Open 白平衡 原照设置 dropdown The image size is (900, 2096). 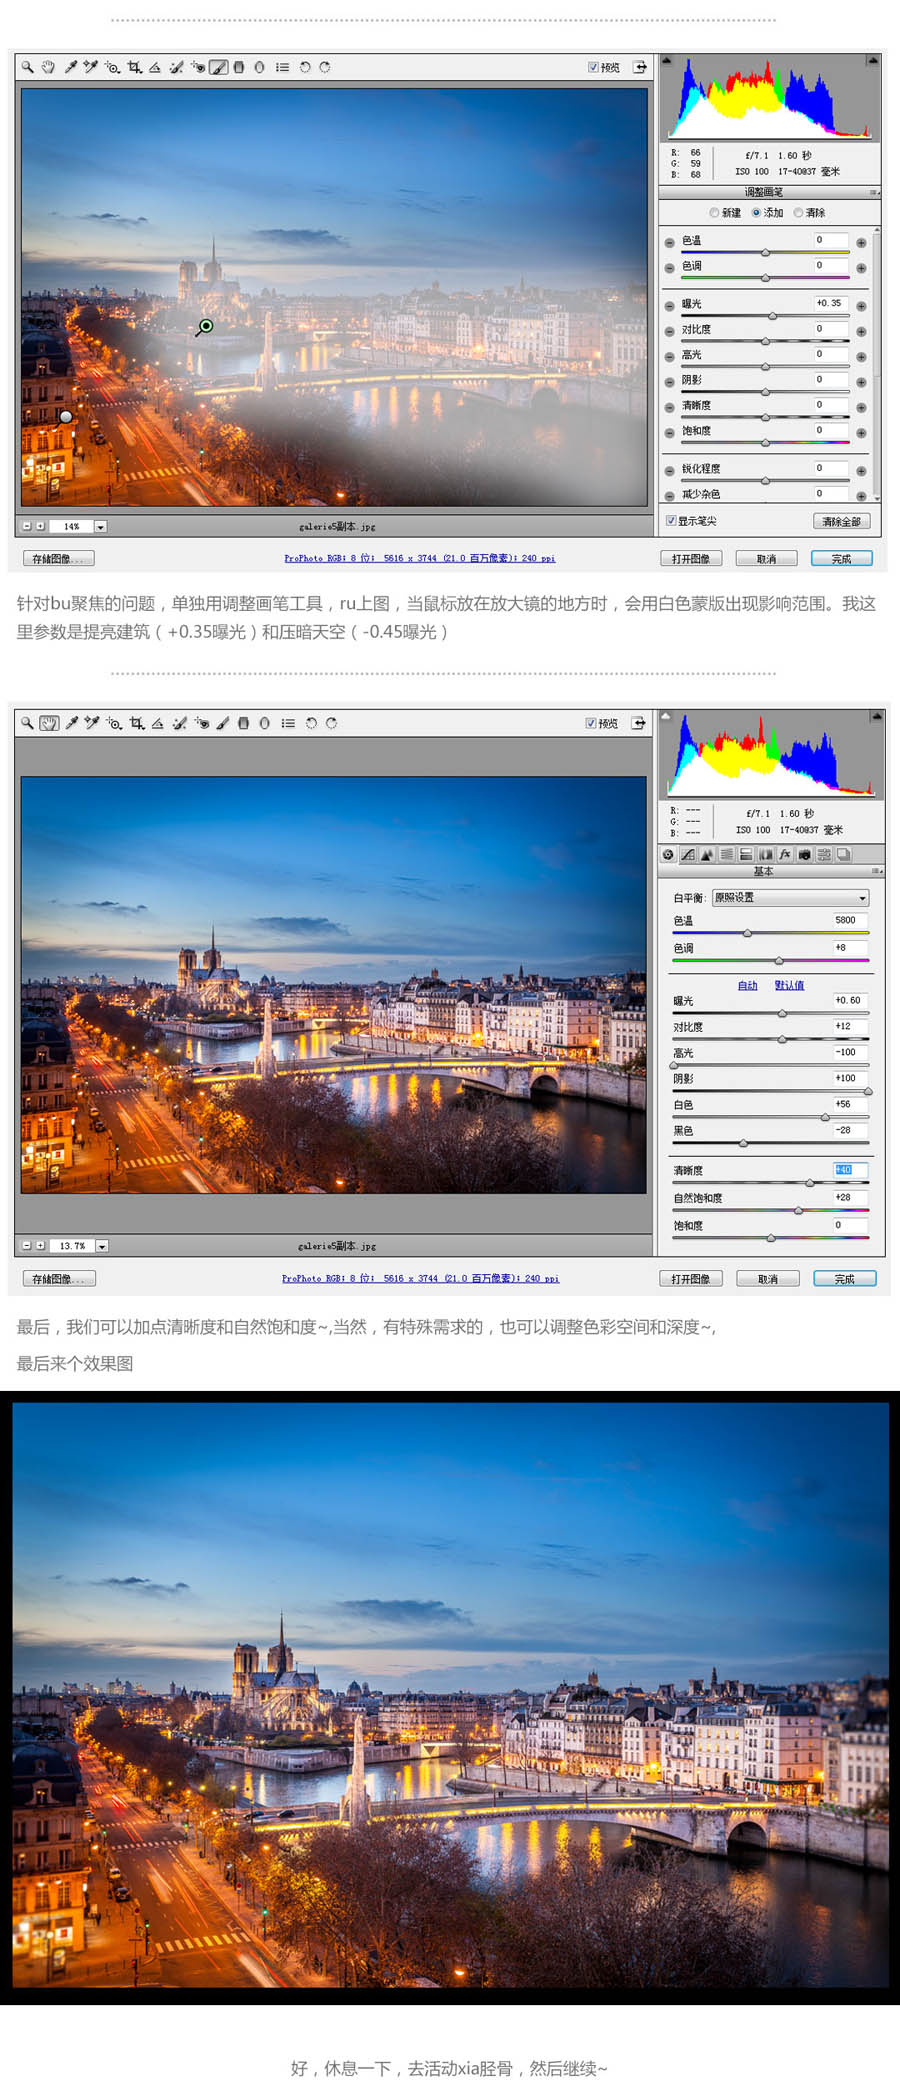coord(790,897)
